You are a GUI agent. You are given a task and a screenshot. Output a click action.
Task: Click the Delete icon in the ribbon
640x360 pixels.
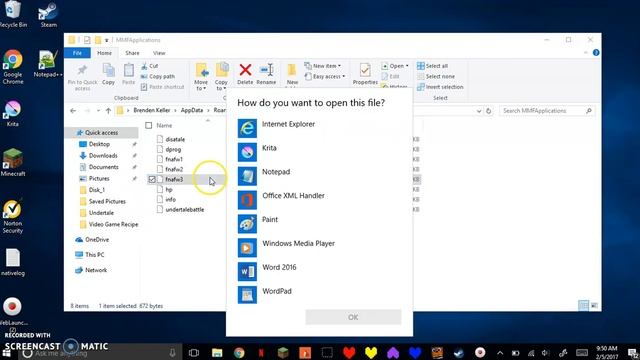point(245,74)
